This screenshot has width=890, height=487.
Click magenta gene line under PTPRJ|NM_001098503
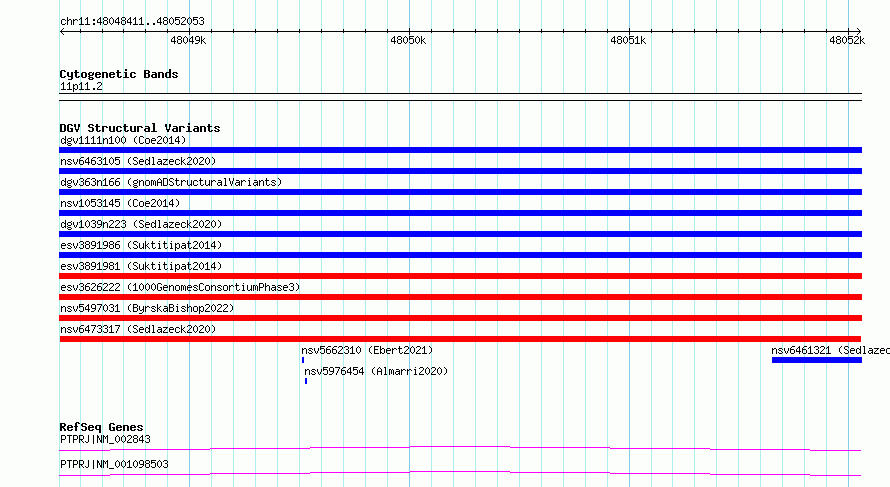pos(460,473)
